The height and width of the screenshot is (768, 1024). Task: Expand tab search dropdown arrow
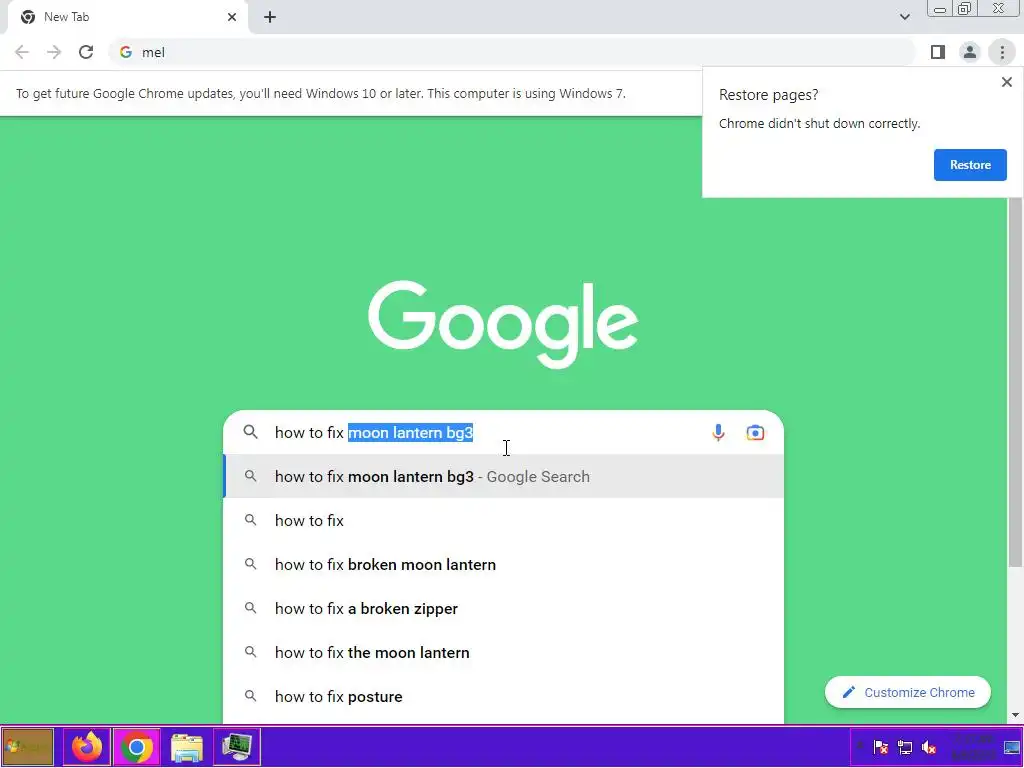coord(904,17)
